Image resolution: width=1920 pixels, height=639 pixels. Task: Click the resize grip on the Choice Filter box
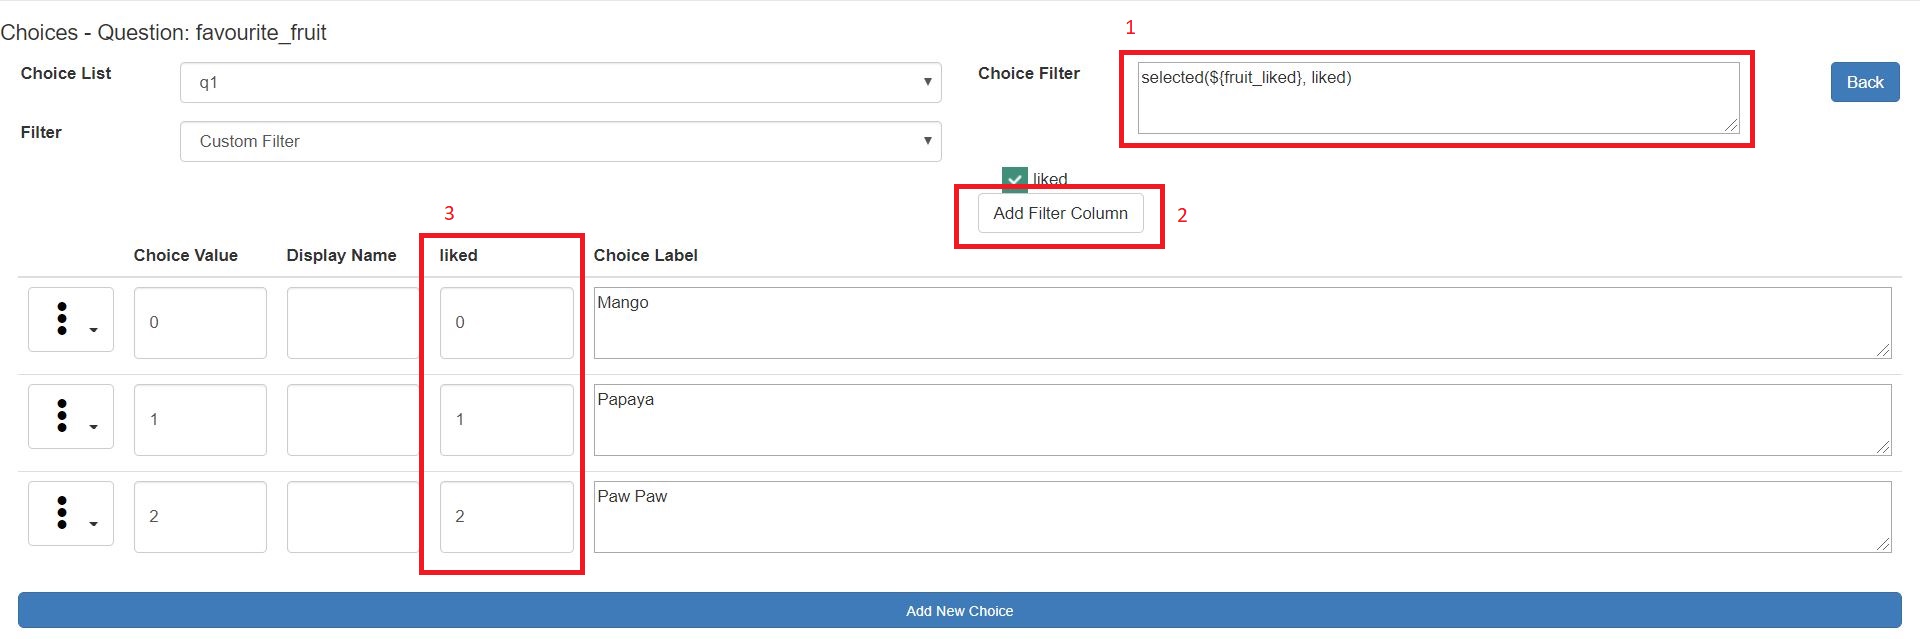(x=1731, y=125)
